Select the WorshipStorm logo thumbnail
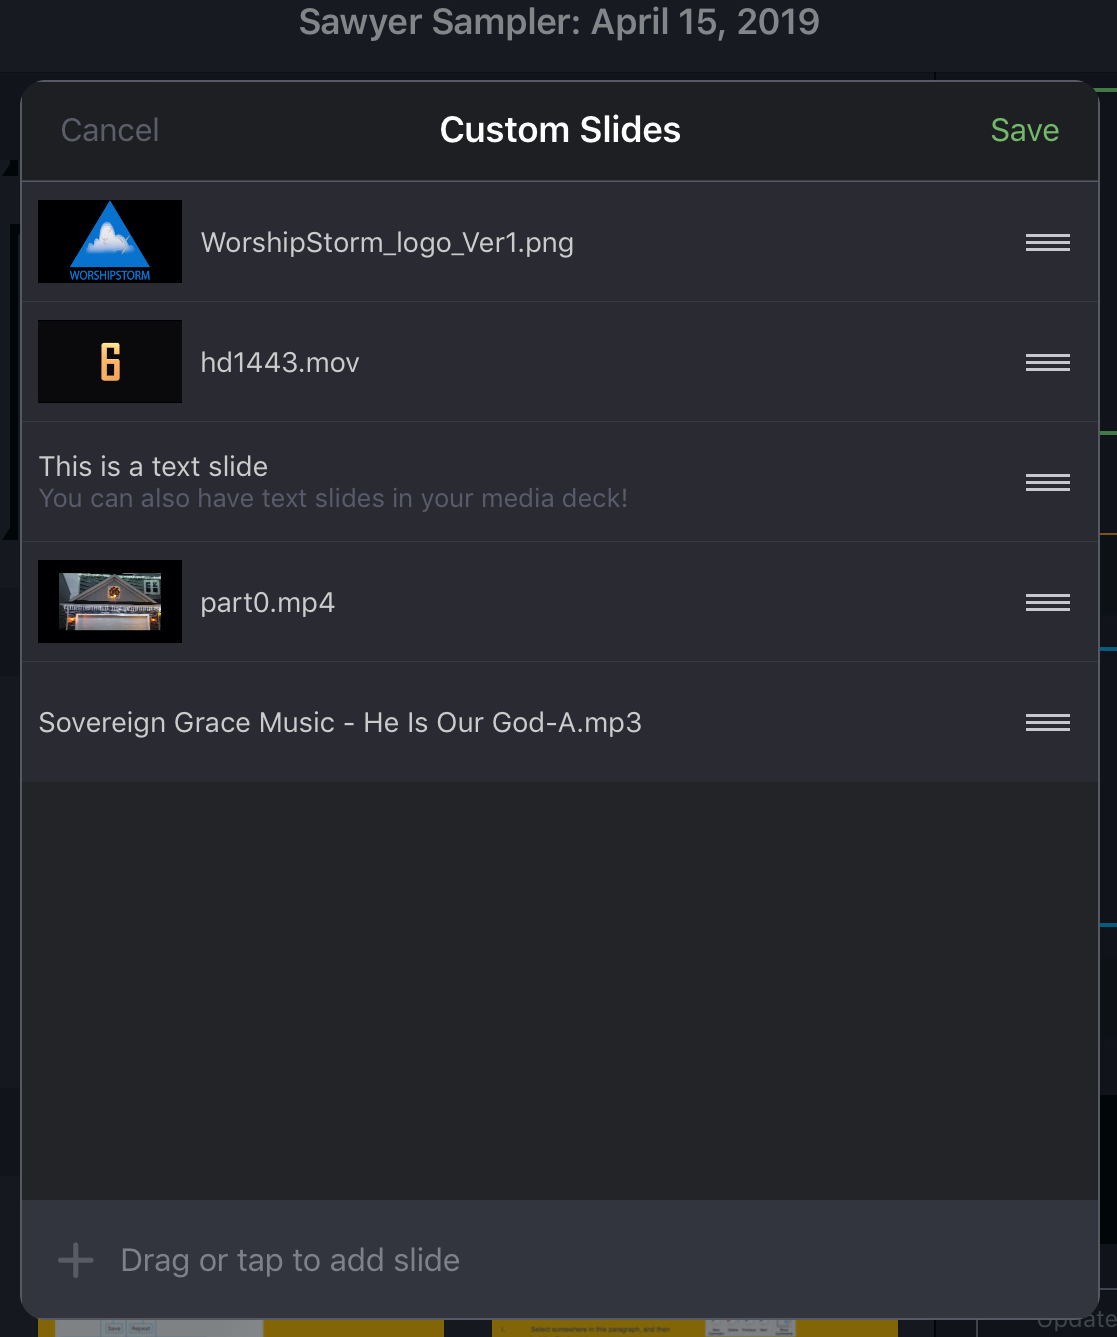The image size is (1117, 1337). click(x=110, y=241)
